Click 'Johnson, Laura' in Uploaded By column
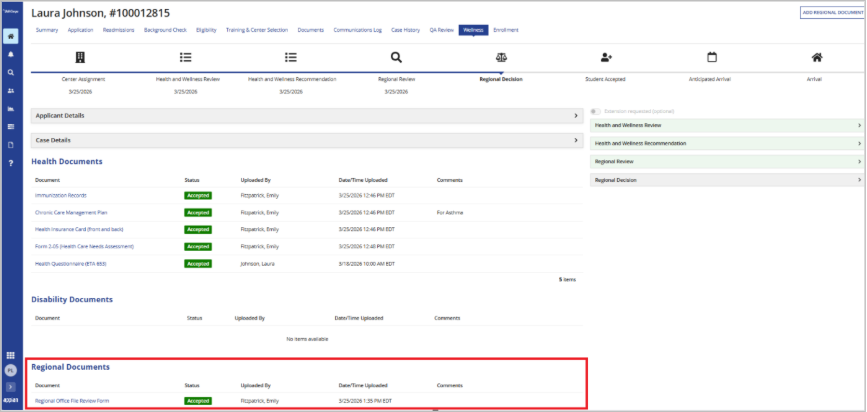867x412 pixels. [258, 264]
